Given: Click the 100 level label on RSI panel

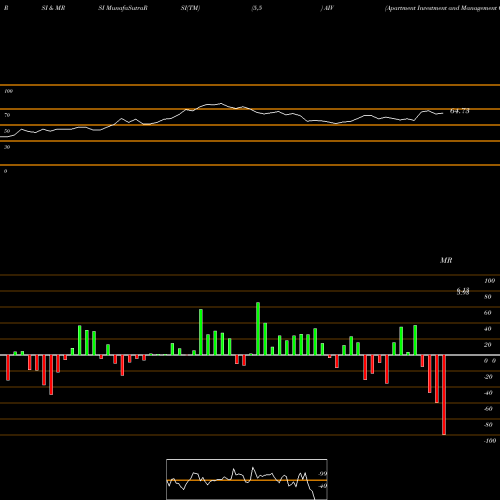Looking at the screenshot, I should 8,91.
